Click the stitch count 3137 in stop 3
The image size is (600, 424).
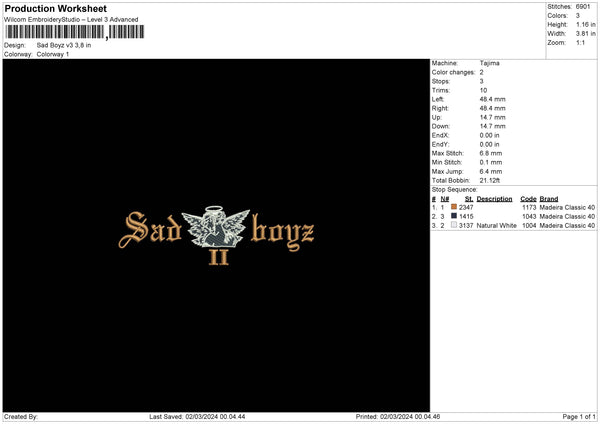tap(466, 226)
